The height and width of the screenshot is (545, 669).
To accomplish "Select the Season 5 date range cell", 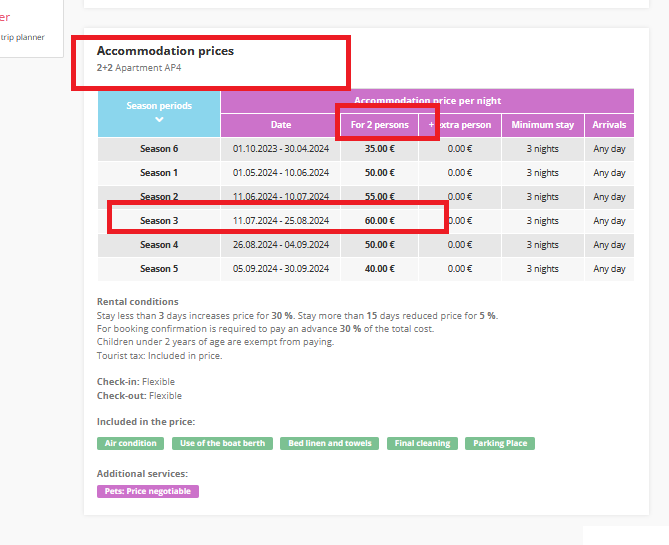I will point(280,269).
